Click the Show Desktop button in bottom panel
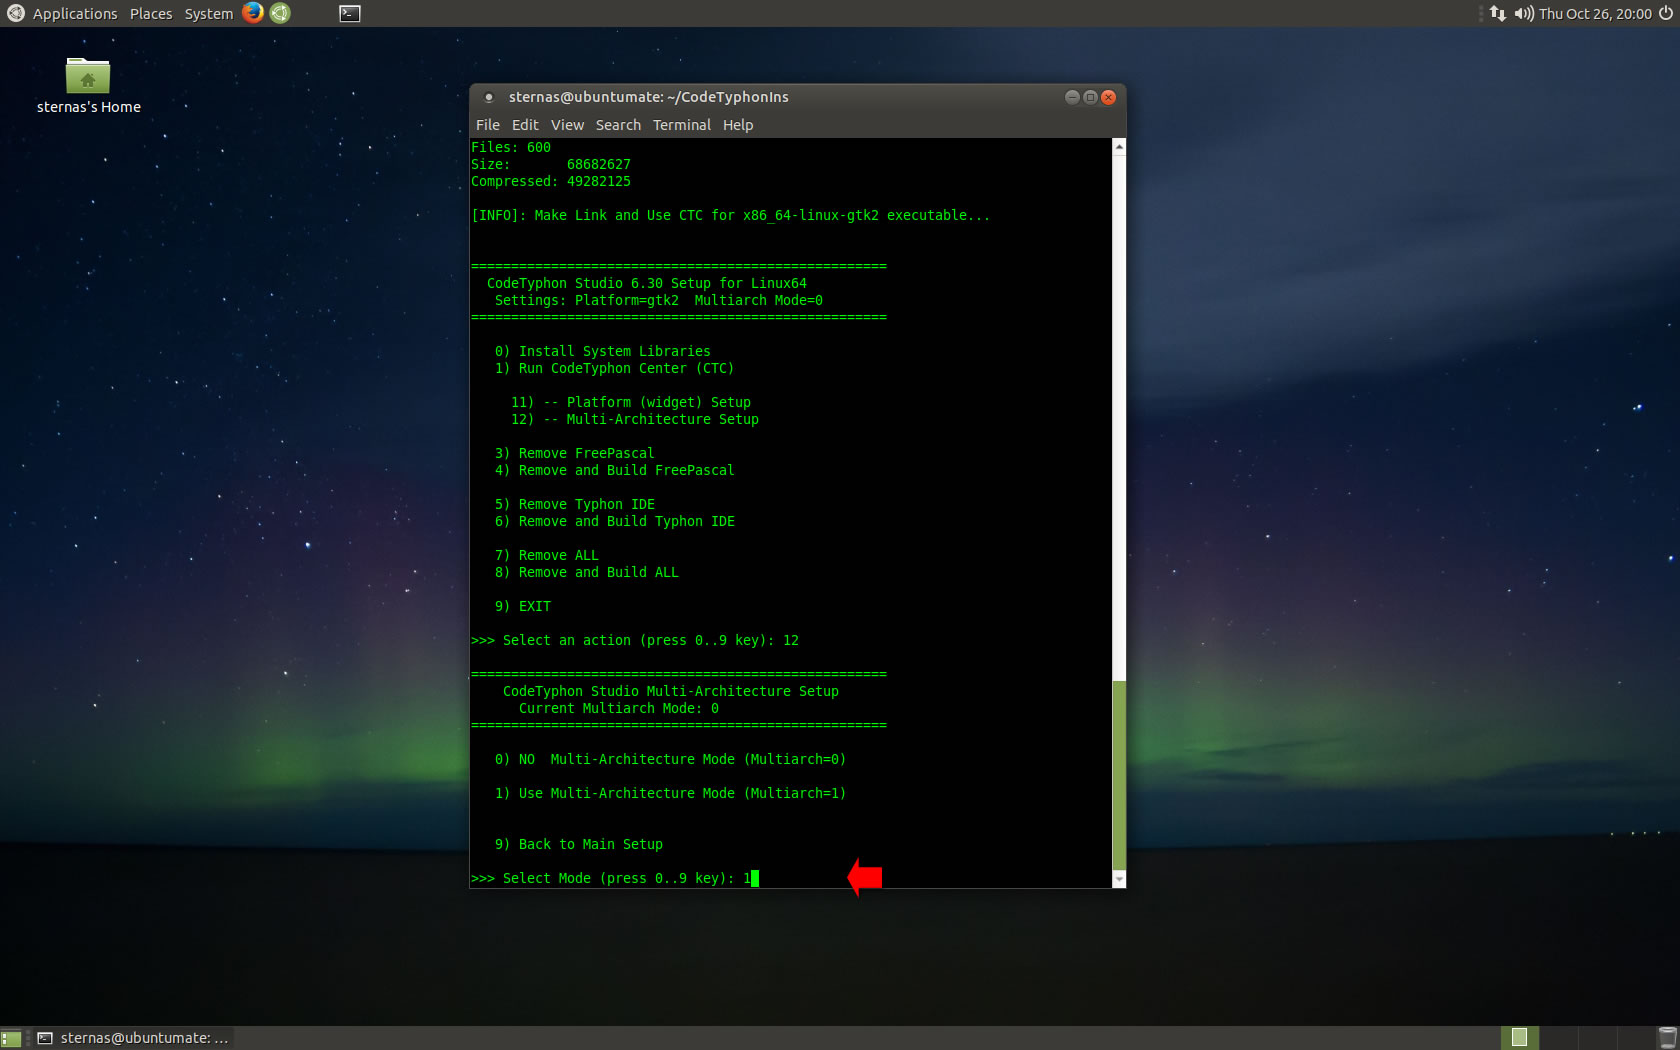This screenshot has width=1680, height=1050. point(11,1038)
